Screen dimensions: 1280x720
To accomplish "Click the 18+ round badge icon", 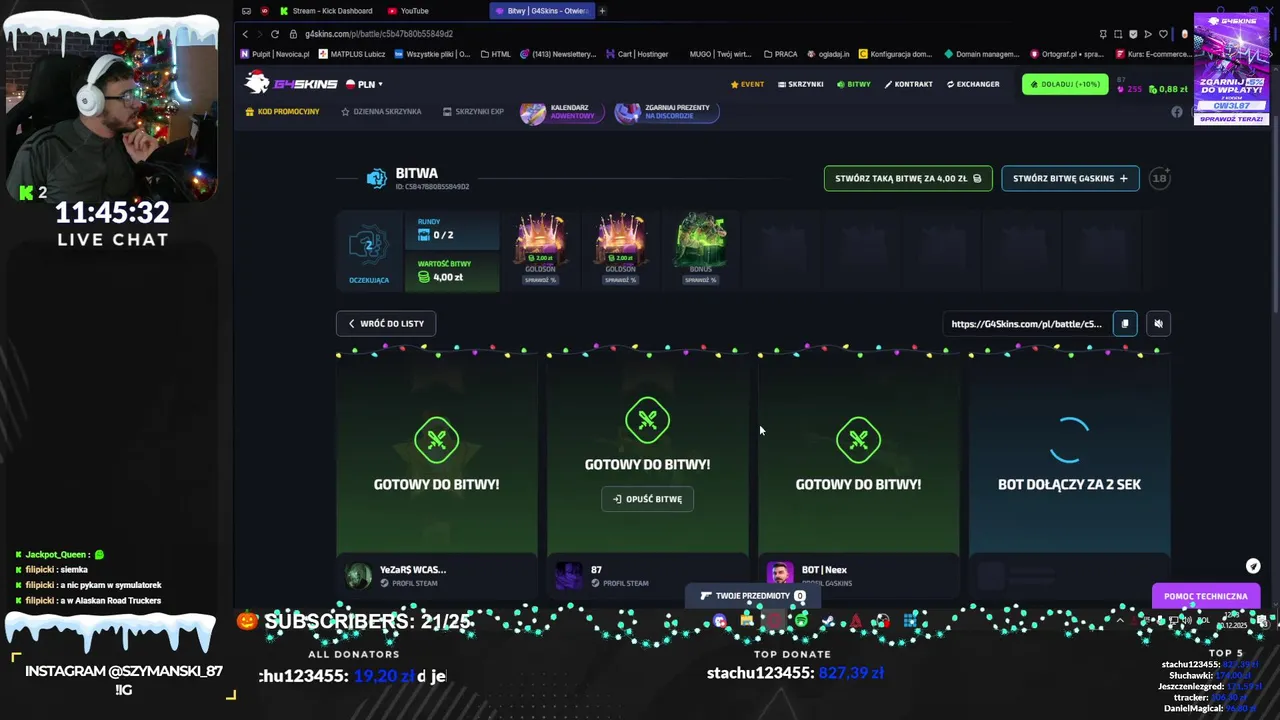I will coord(1159,178).
